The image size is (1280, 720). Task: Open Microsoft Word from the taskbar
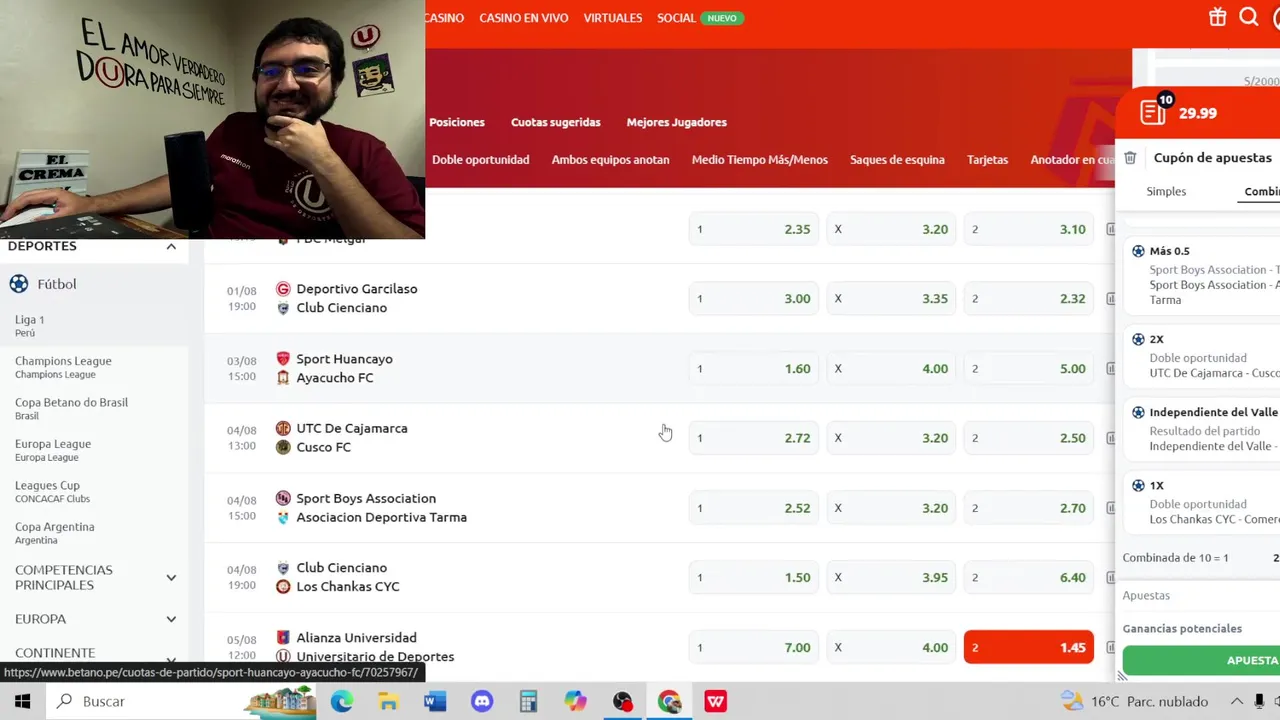point(435,702)
